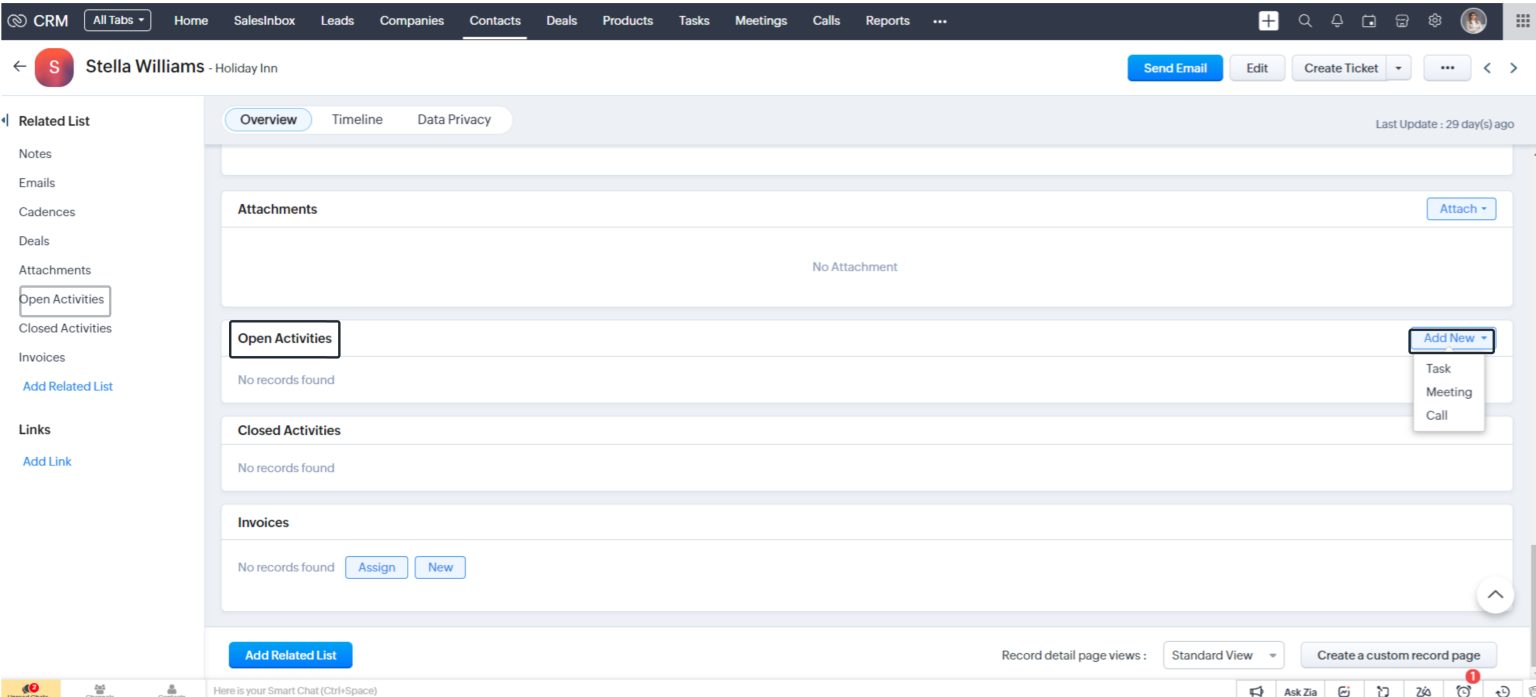
Task: Switch to the Timeline tab
Action: (357, 119)
